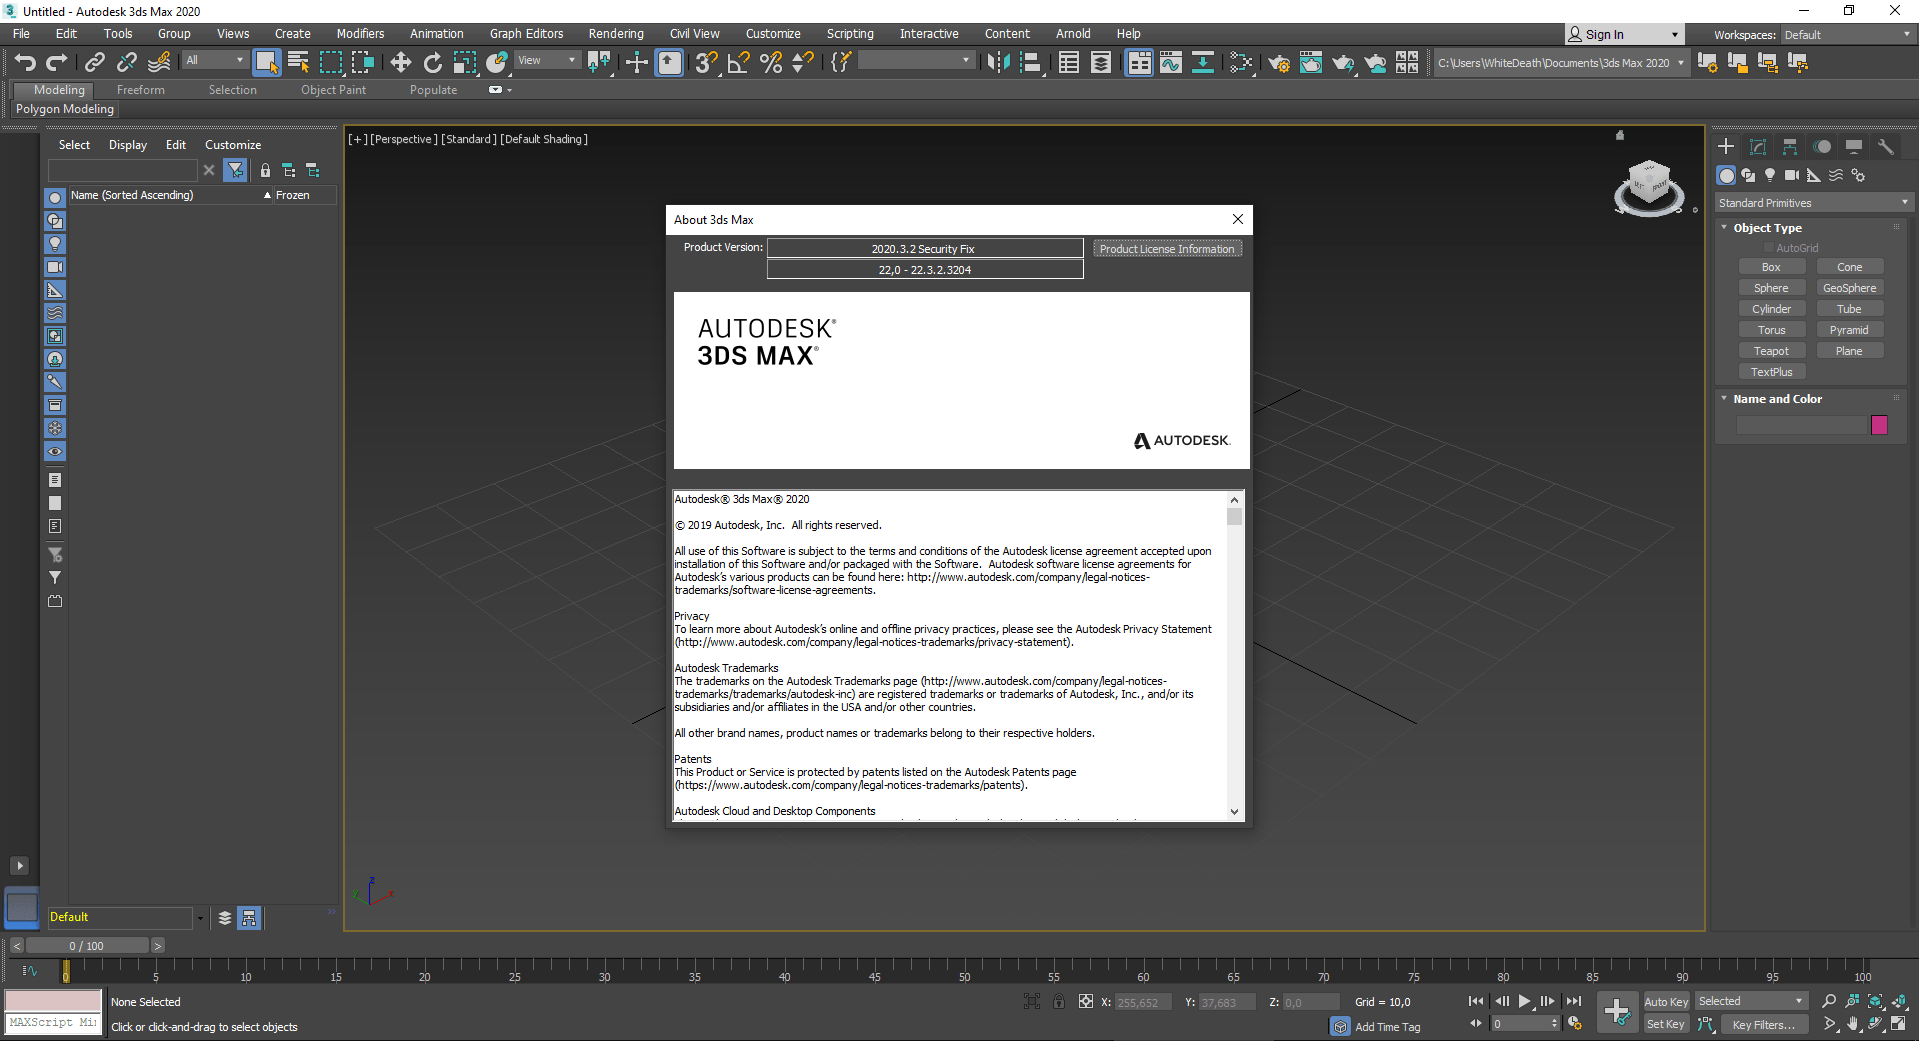Open the Rendered Frame Window
The image size is (1919, 1041).
[x=1311, y=63]
